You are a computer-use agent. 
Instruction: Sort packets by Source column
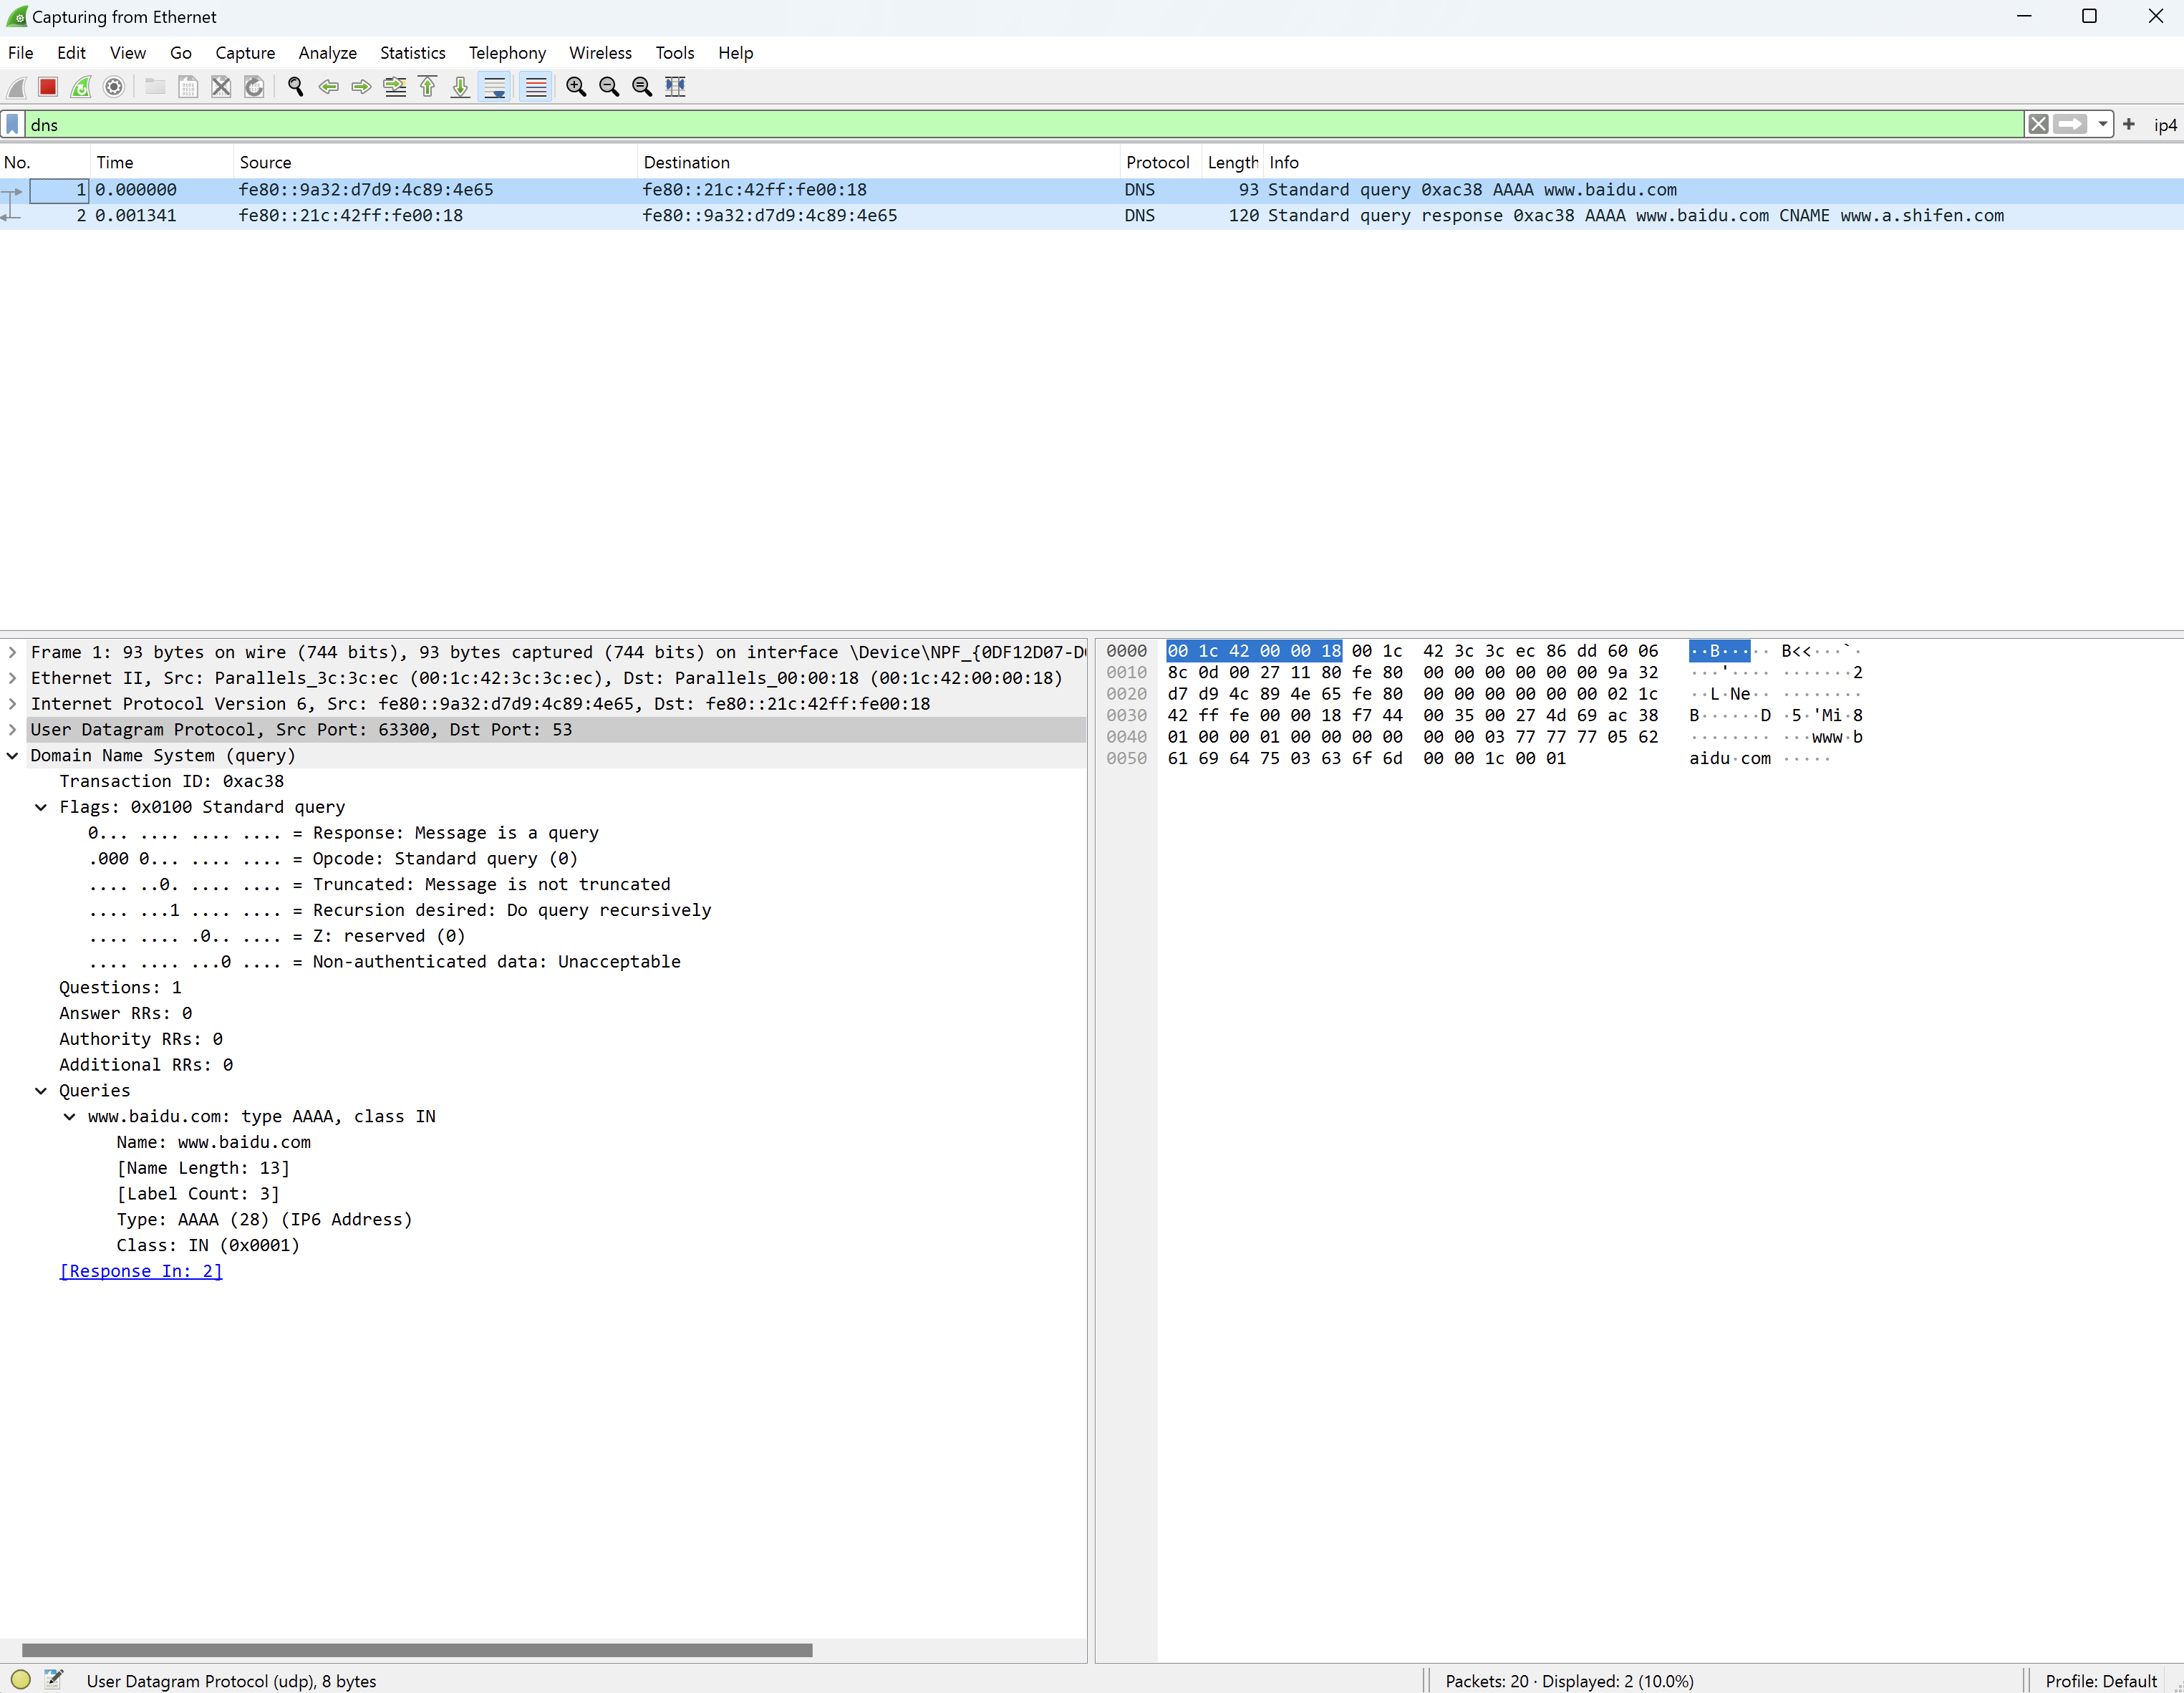pyautogui.click(x=435, y=162)
